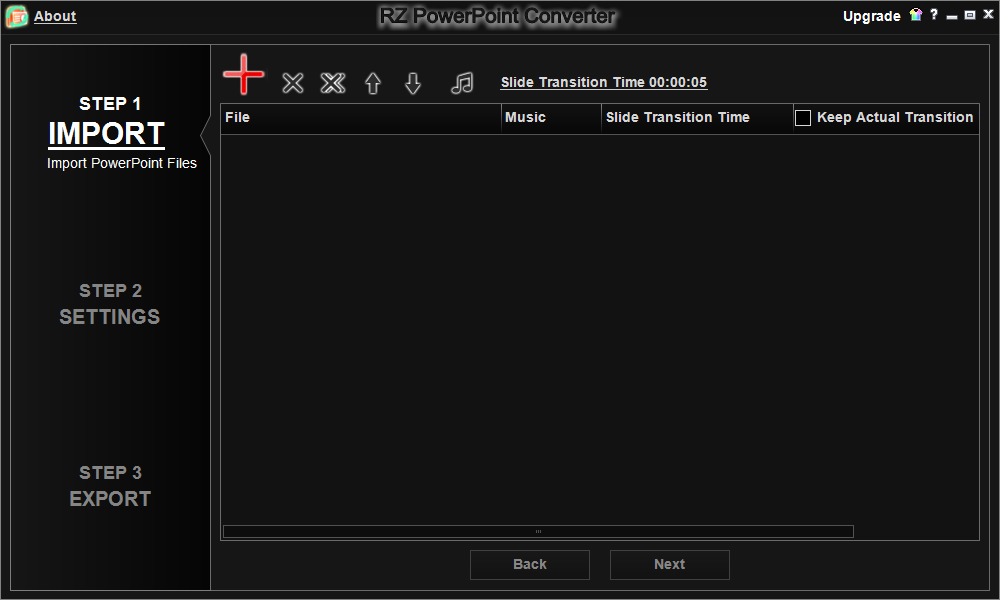Remove selected file with single X icon
Image resolution: width=1000 pixels, height=600 pixels.
(293, 83)
